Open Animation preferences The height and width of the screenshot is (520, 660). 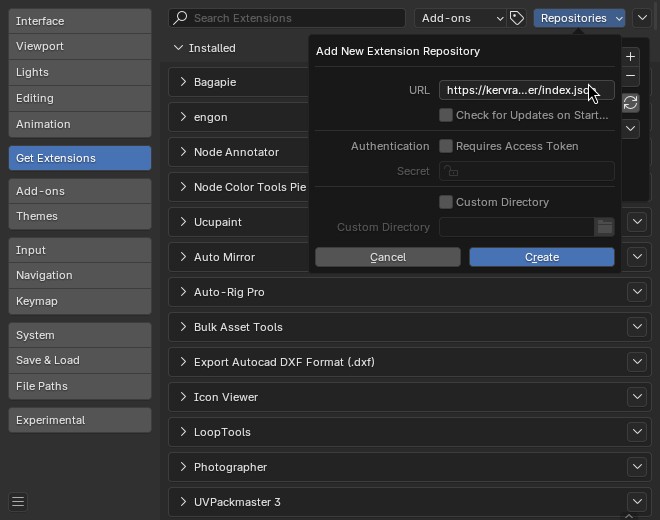[80, 124]
